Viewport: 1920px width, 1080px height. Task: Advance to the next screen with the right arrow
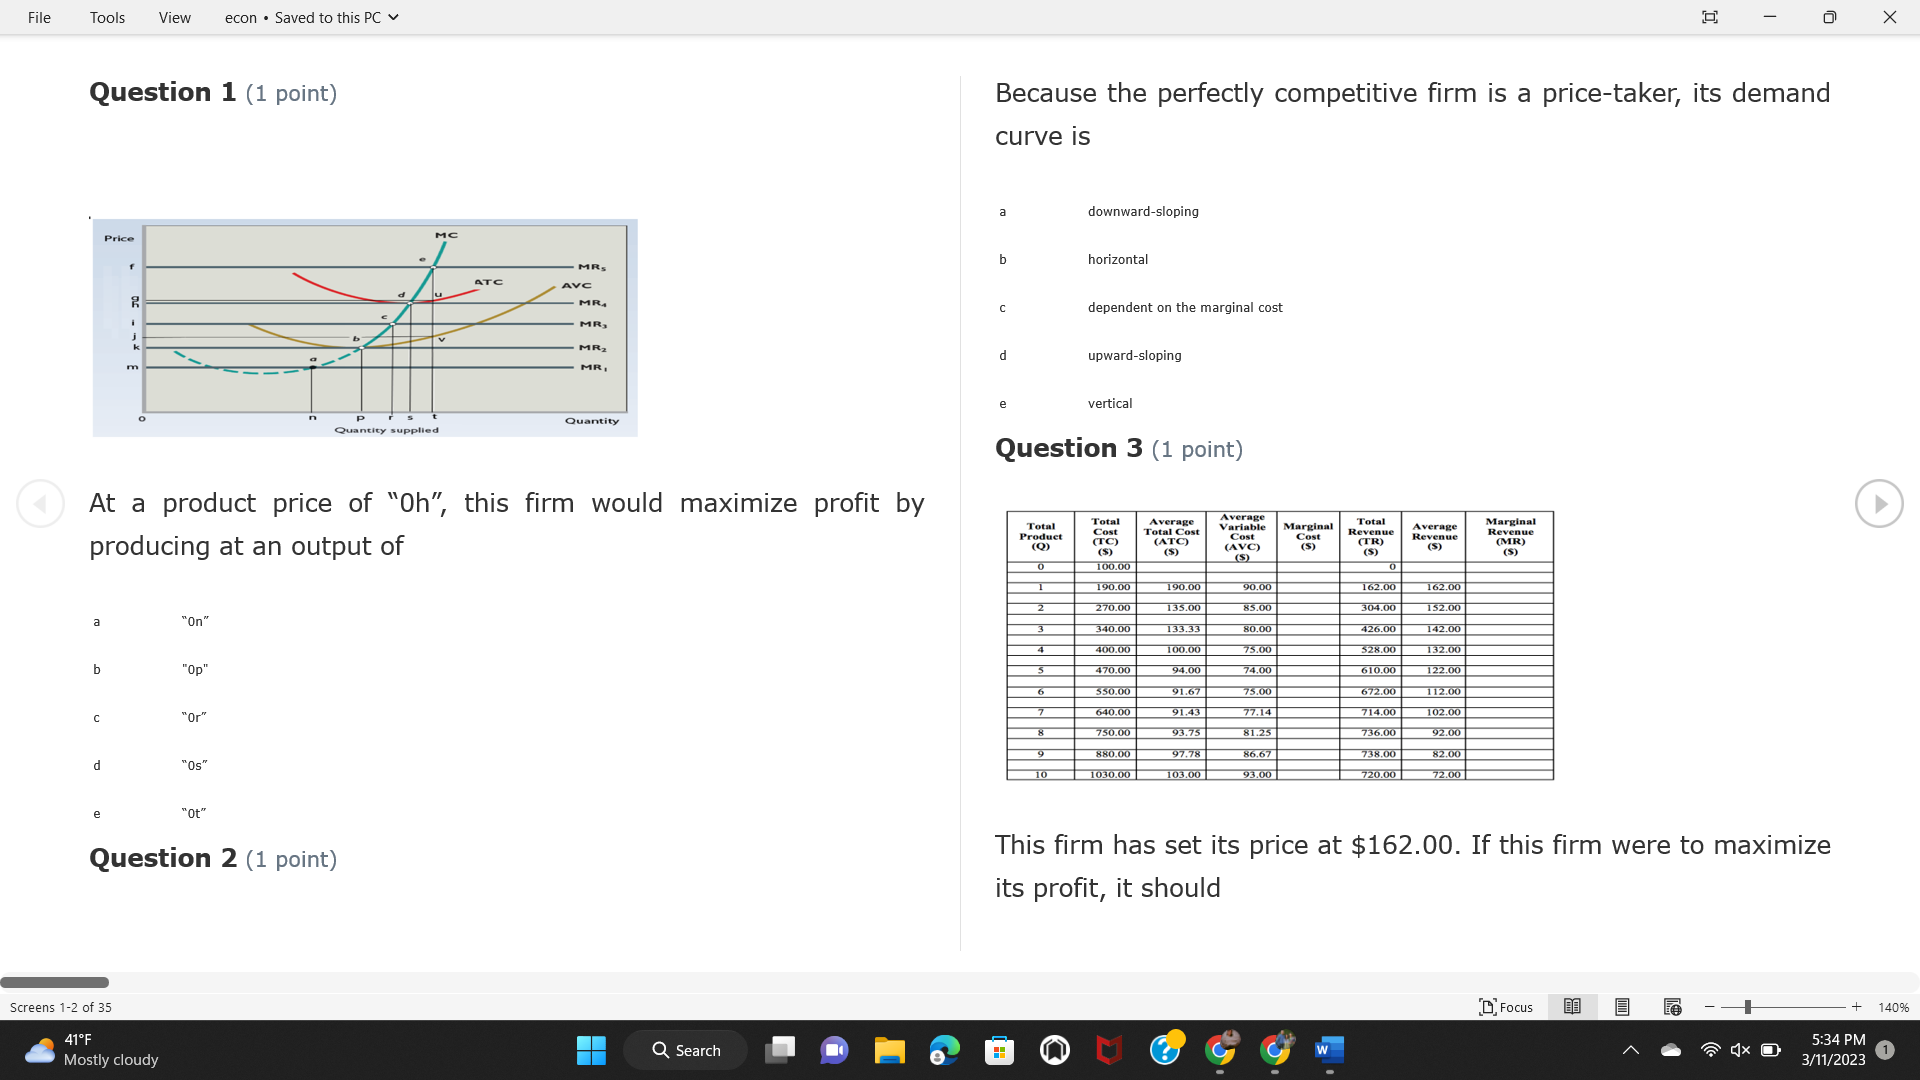(x=1879, y=503)
